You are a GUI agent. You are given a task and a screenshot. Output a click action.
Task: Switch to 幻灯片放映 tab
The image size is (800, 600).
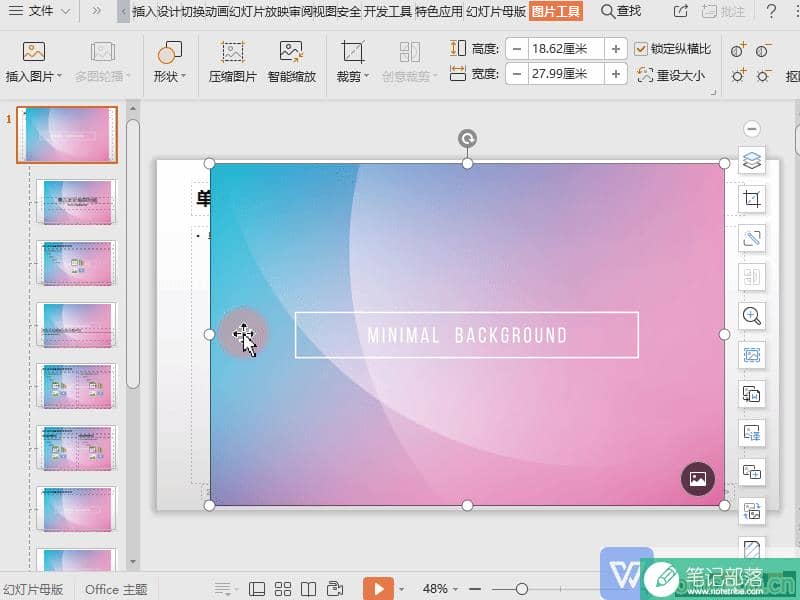258,11
